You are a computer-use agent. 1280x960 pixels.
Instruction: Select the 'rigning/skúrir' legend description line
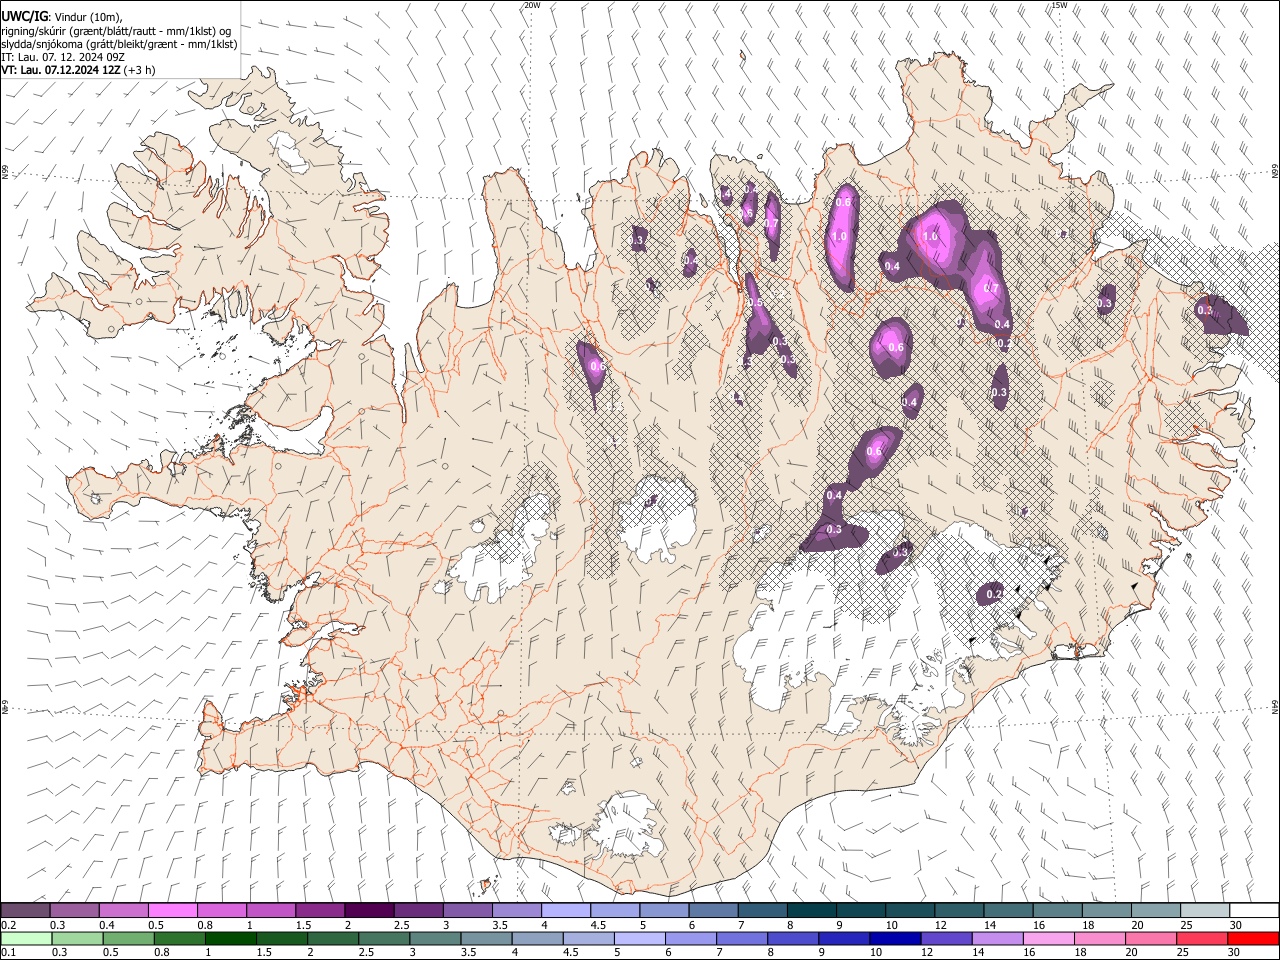point(117,31)
